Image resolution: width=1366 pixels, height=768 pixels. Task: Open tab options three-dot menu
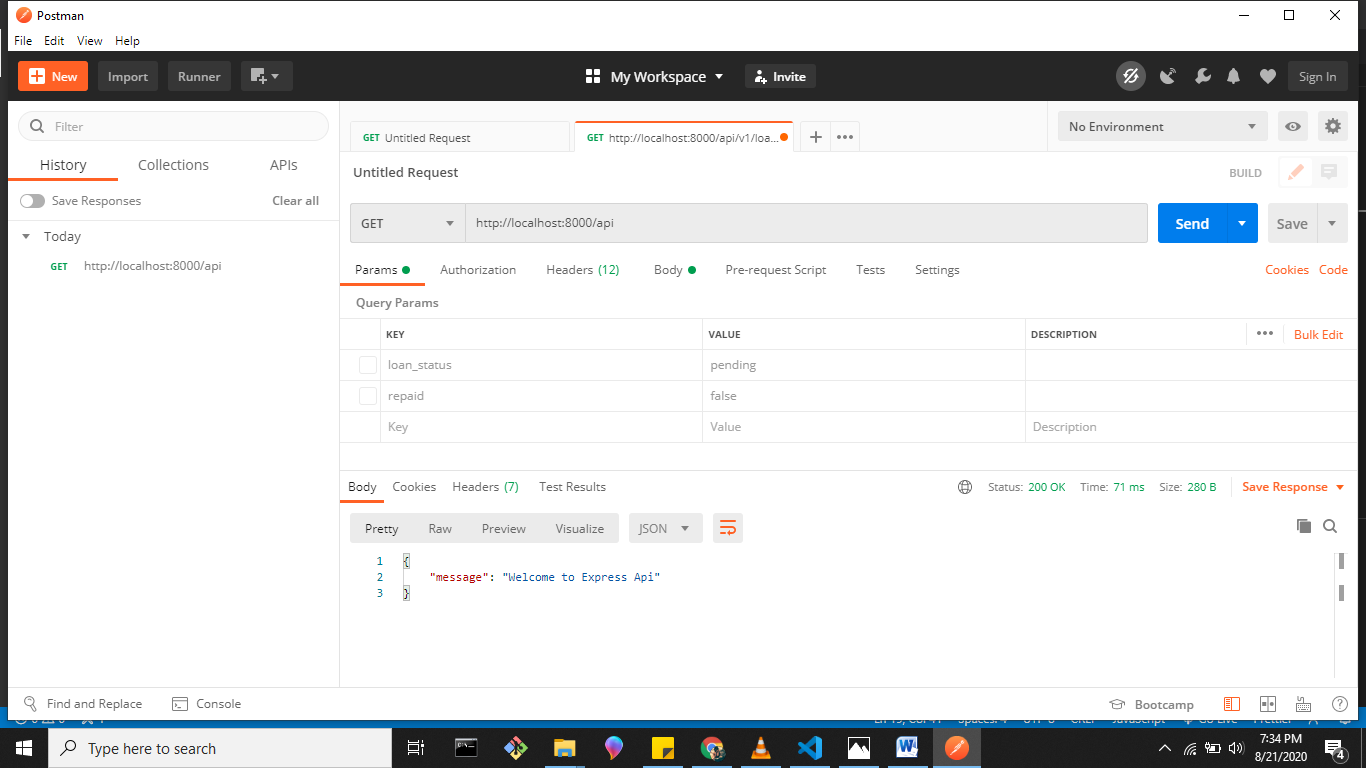(x=845, y=137)
